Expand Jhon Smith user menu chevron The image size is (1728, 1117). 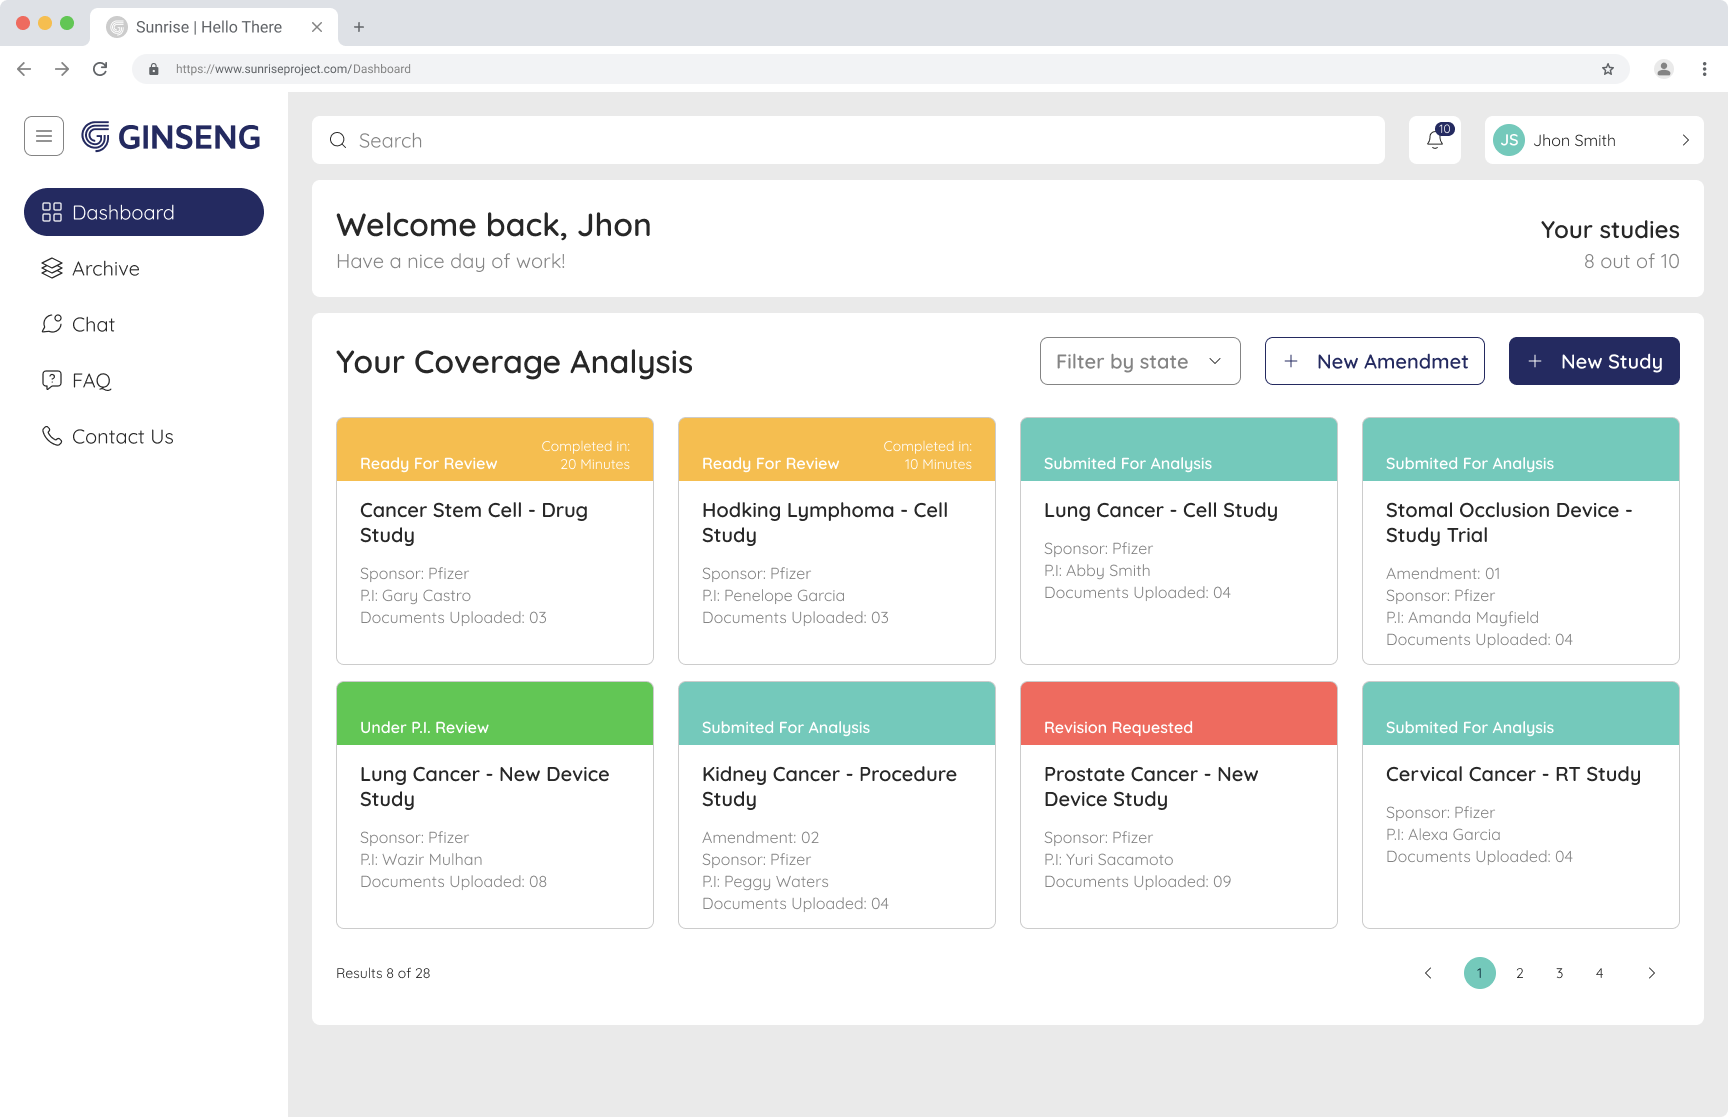(1686, 140)
